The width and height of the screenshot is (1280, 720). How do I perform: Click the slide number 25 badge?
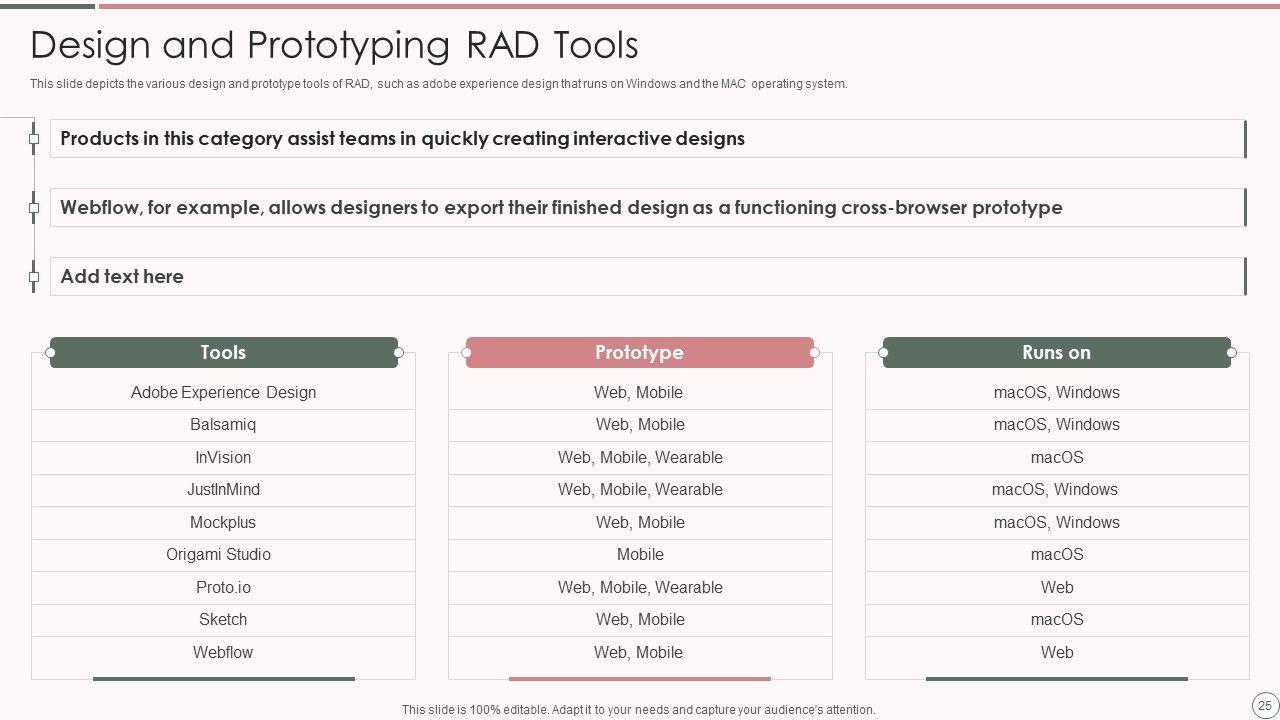1264,705
